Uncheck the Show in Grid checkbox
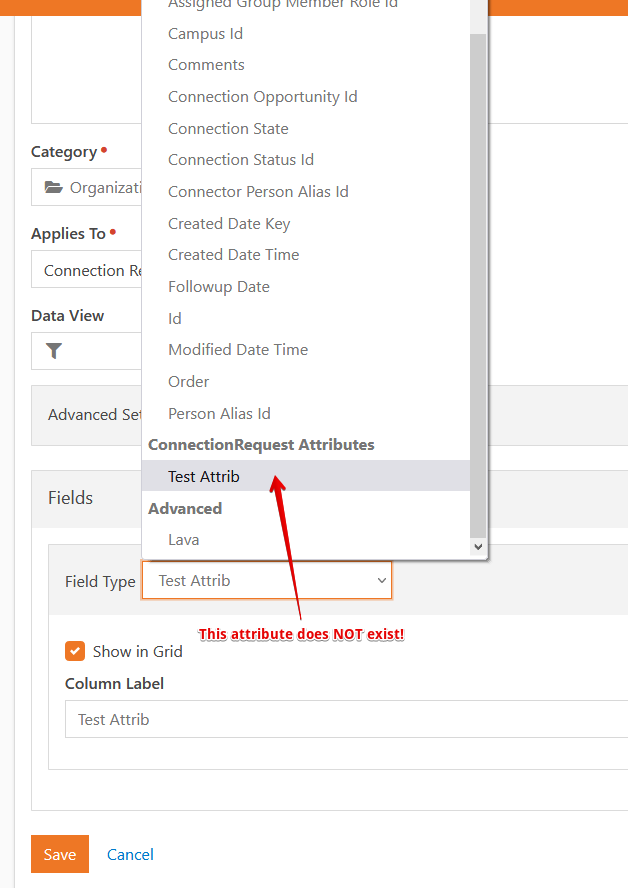Viewport: 628px width, 888px height. click(x=75, y=651)
